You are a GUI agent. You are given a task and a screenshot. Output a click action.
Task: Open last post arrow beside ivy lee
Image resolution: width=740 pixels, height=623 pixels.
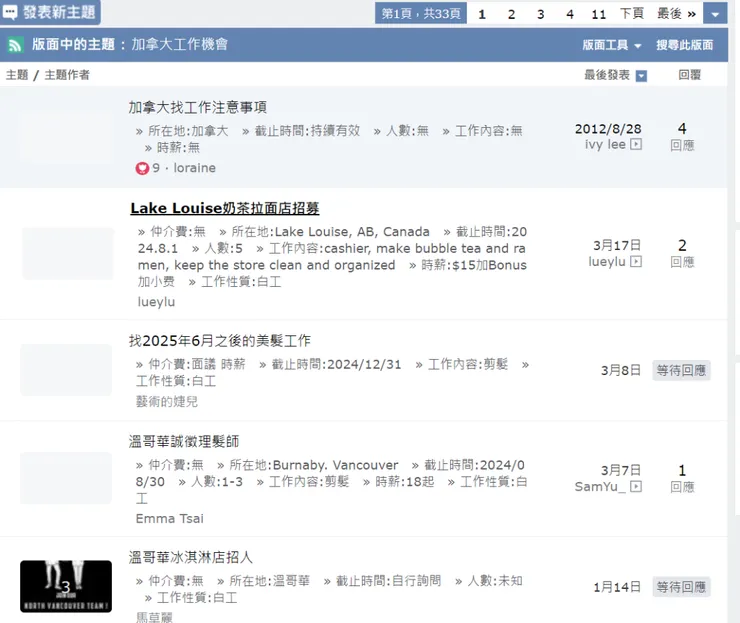tap(636, 144)
